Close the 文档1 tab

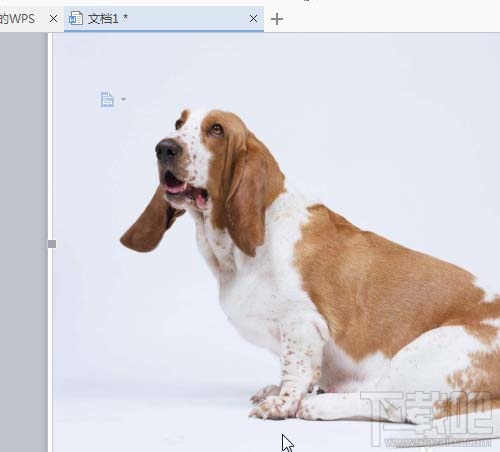tap(253, 19)
